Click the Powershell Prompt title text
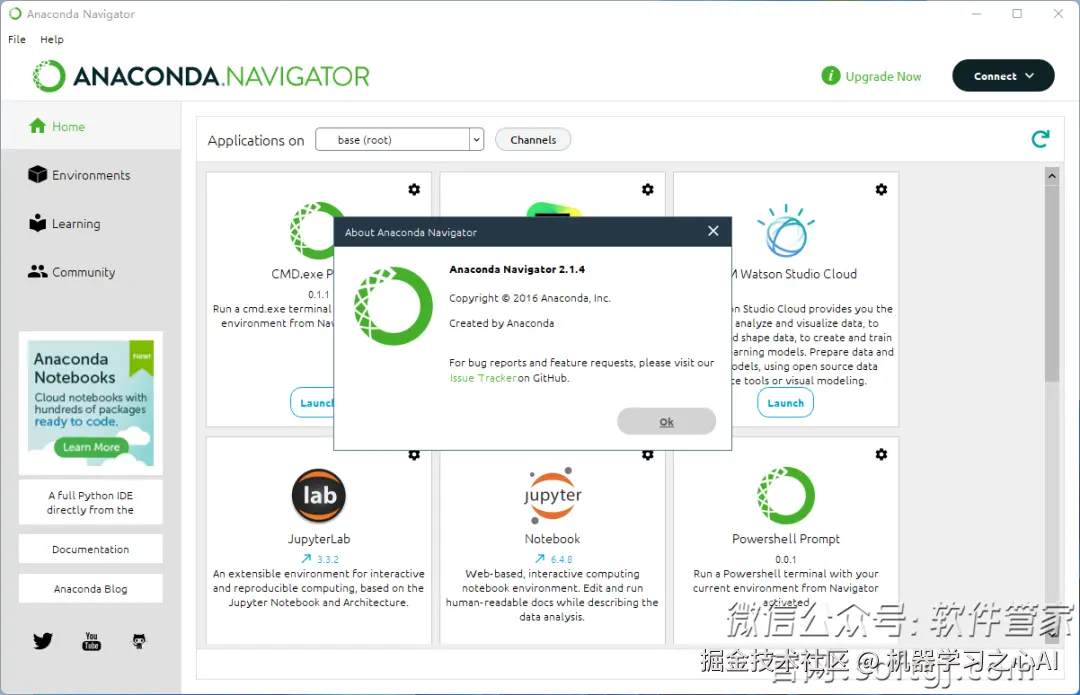Screen dimensions: 1080x695 pyautogui.click(x=786, y=539)
